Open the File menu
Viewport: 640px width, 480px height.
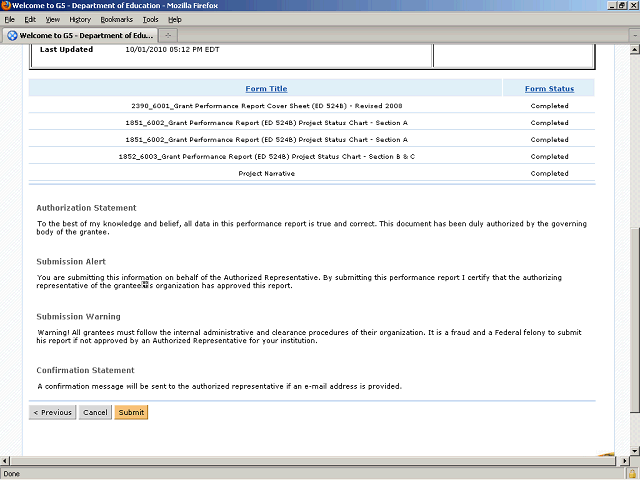[x=10, y=19]
